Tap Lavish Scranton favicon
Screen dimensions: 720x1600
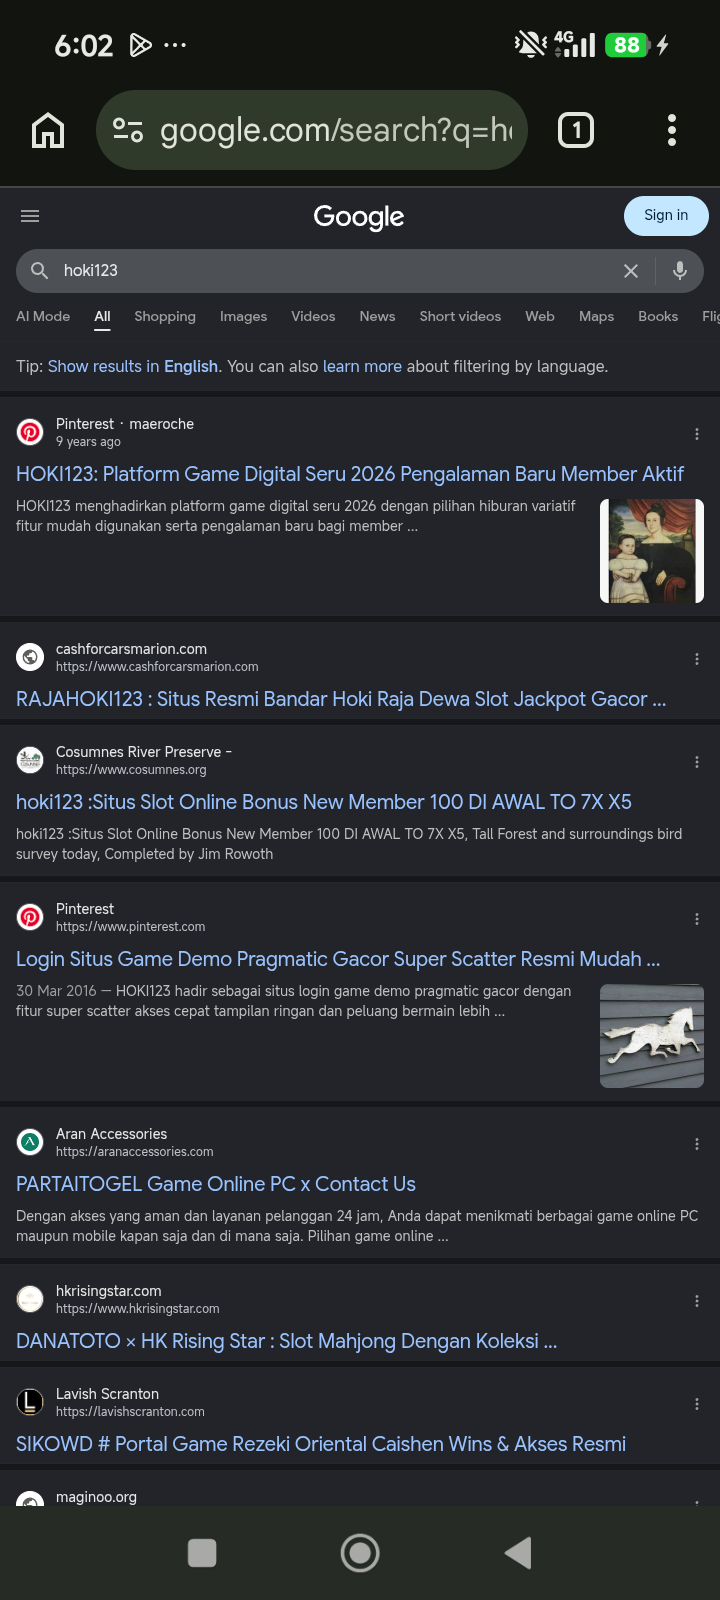(x=30, y=1402)
